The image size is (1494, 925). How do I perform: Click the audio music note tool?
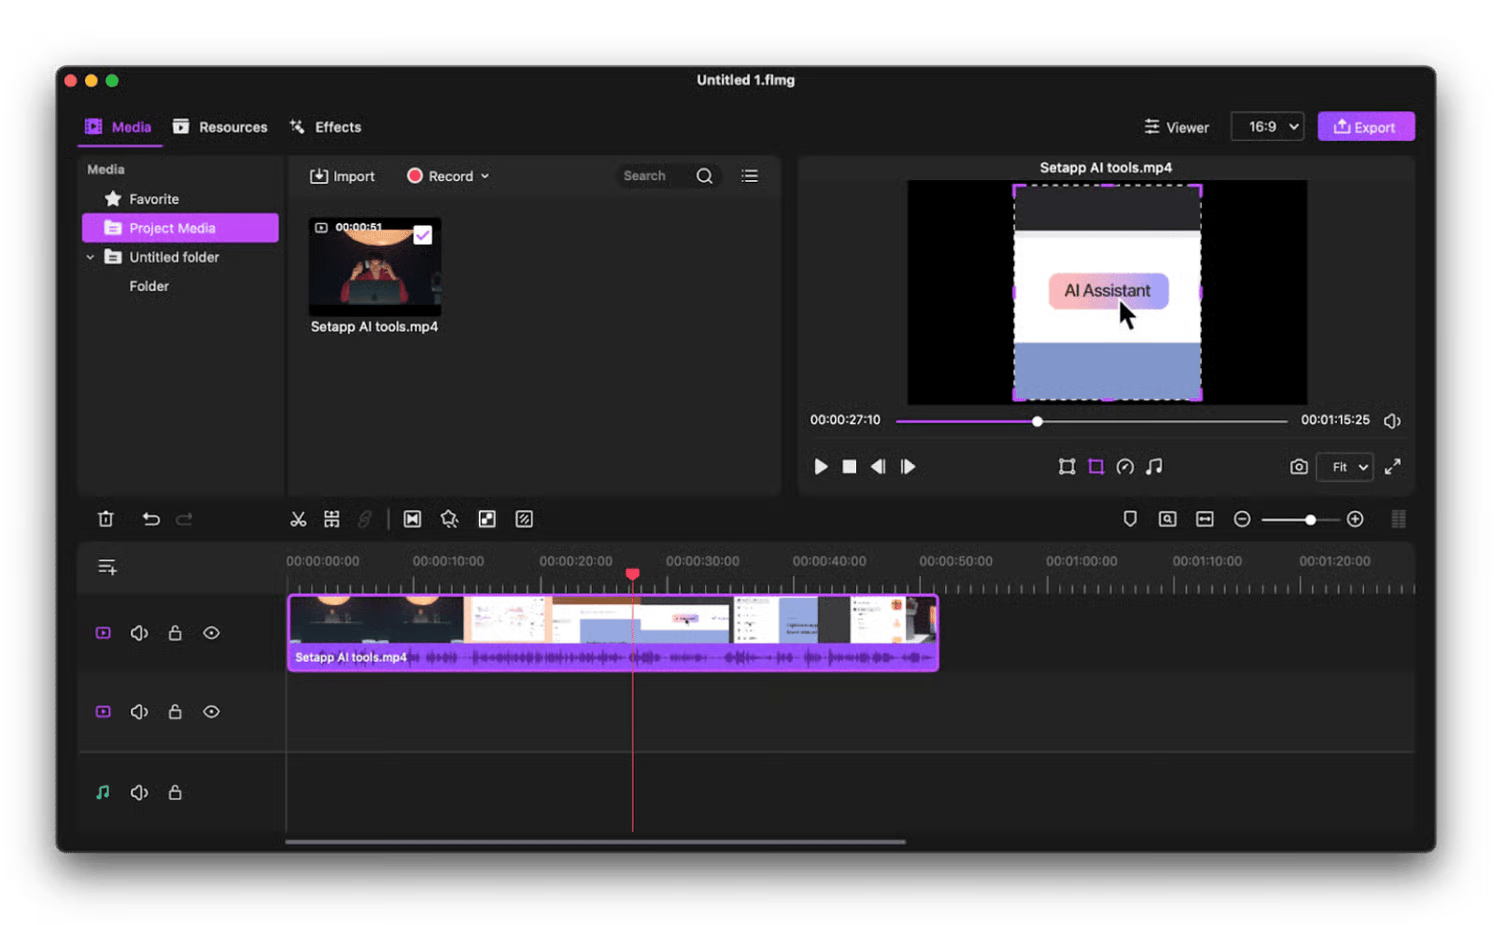[x=1154, y=467]
